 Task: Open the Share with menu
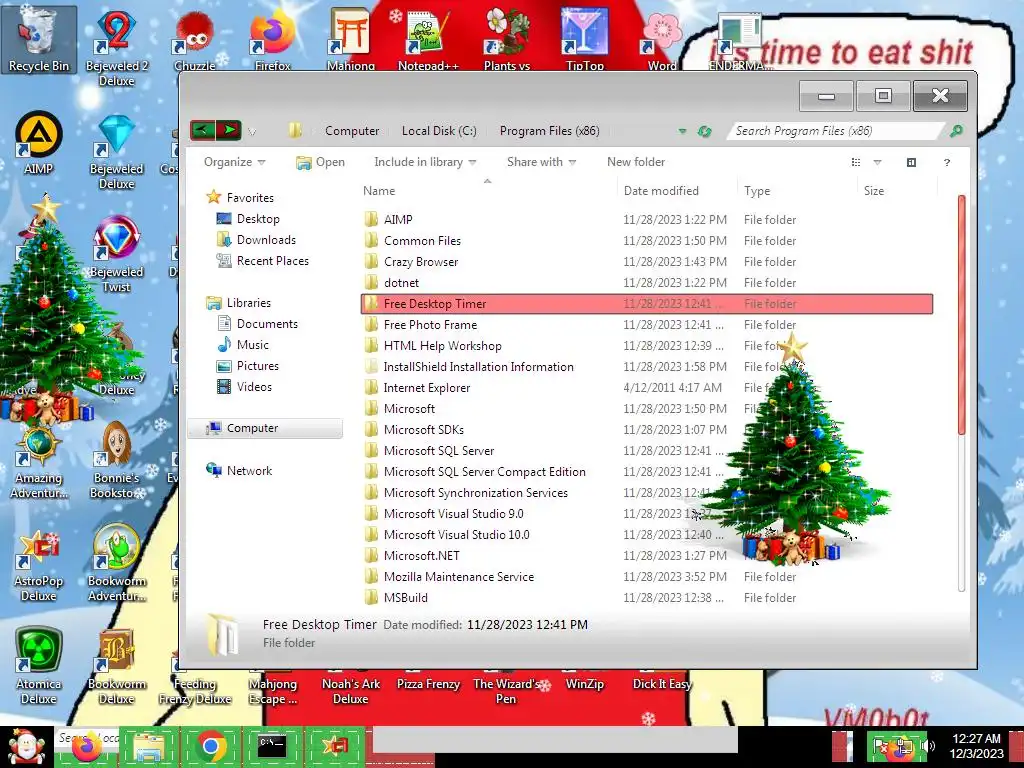(x=541, y=162)
